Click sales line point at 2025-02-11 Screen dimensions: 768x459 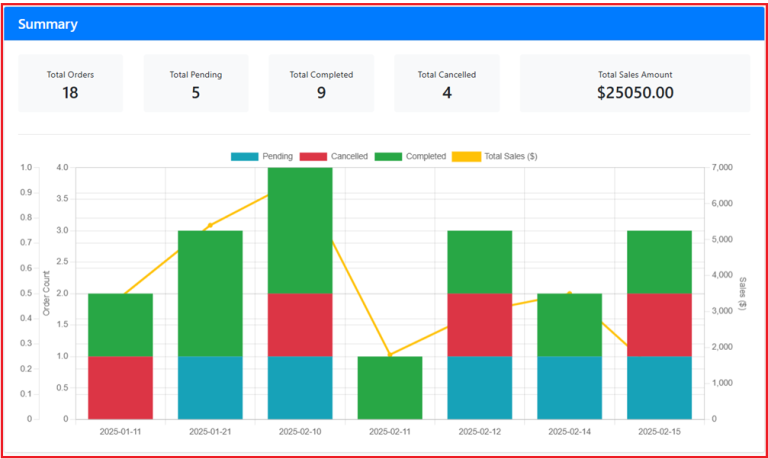390,355
